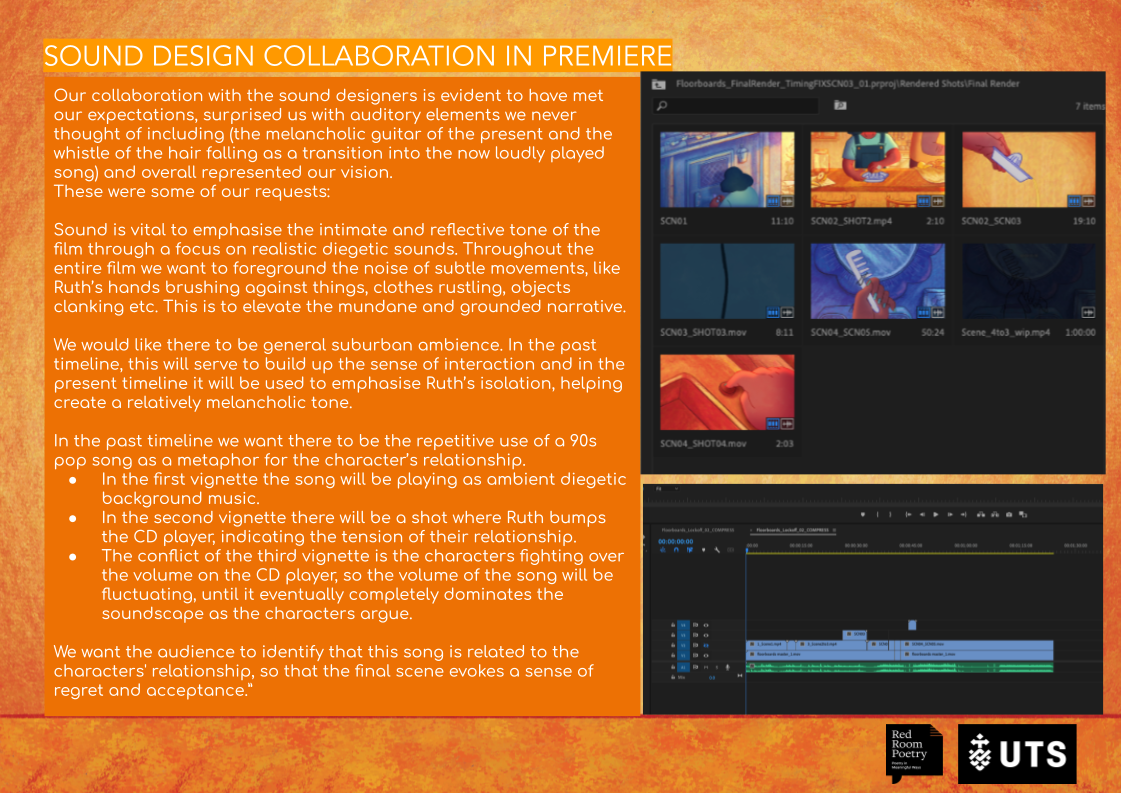This screenshot has width=1121, height=793.
Task: Click the new bin folder icon beside search
Action: click(840, 105)
